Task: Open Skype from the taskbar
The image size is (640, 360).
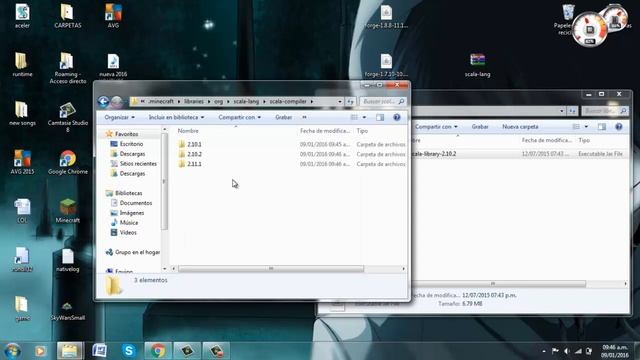Action: [129, 351]
